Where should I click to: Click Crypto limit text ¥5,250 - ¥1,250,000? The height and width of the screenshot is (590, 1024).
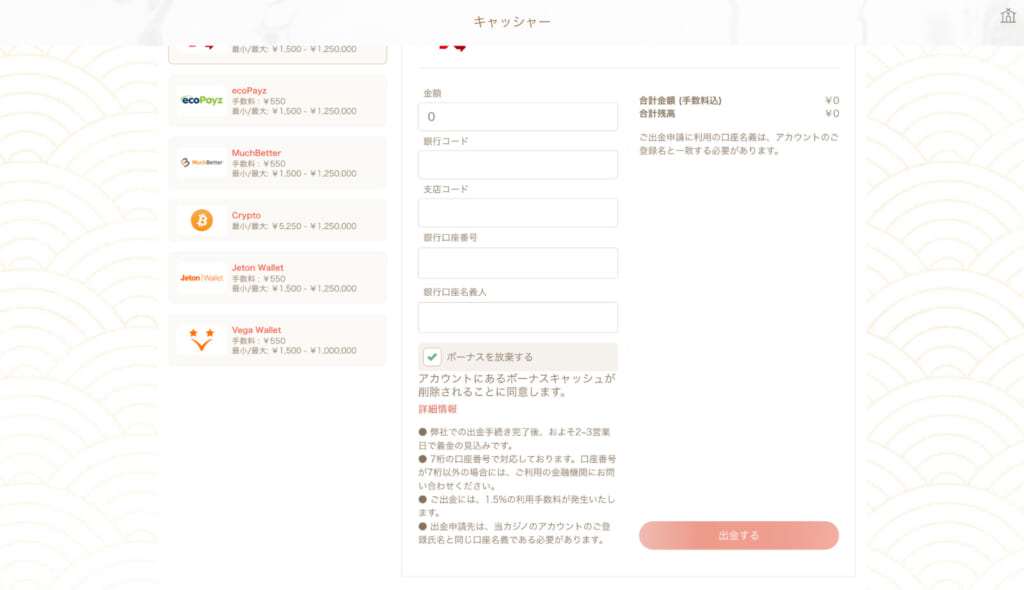click(x=314, y=226)
